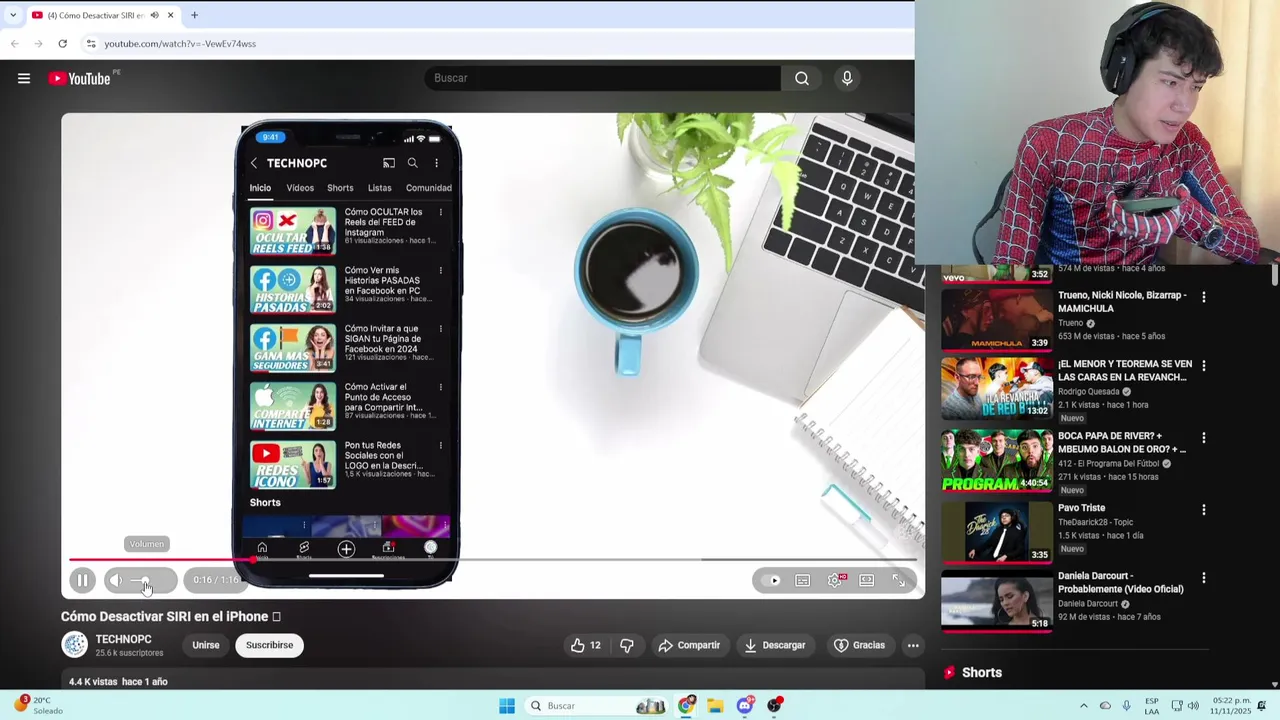Open the player settings gear

(835, 580)
